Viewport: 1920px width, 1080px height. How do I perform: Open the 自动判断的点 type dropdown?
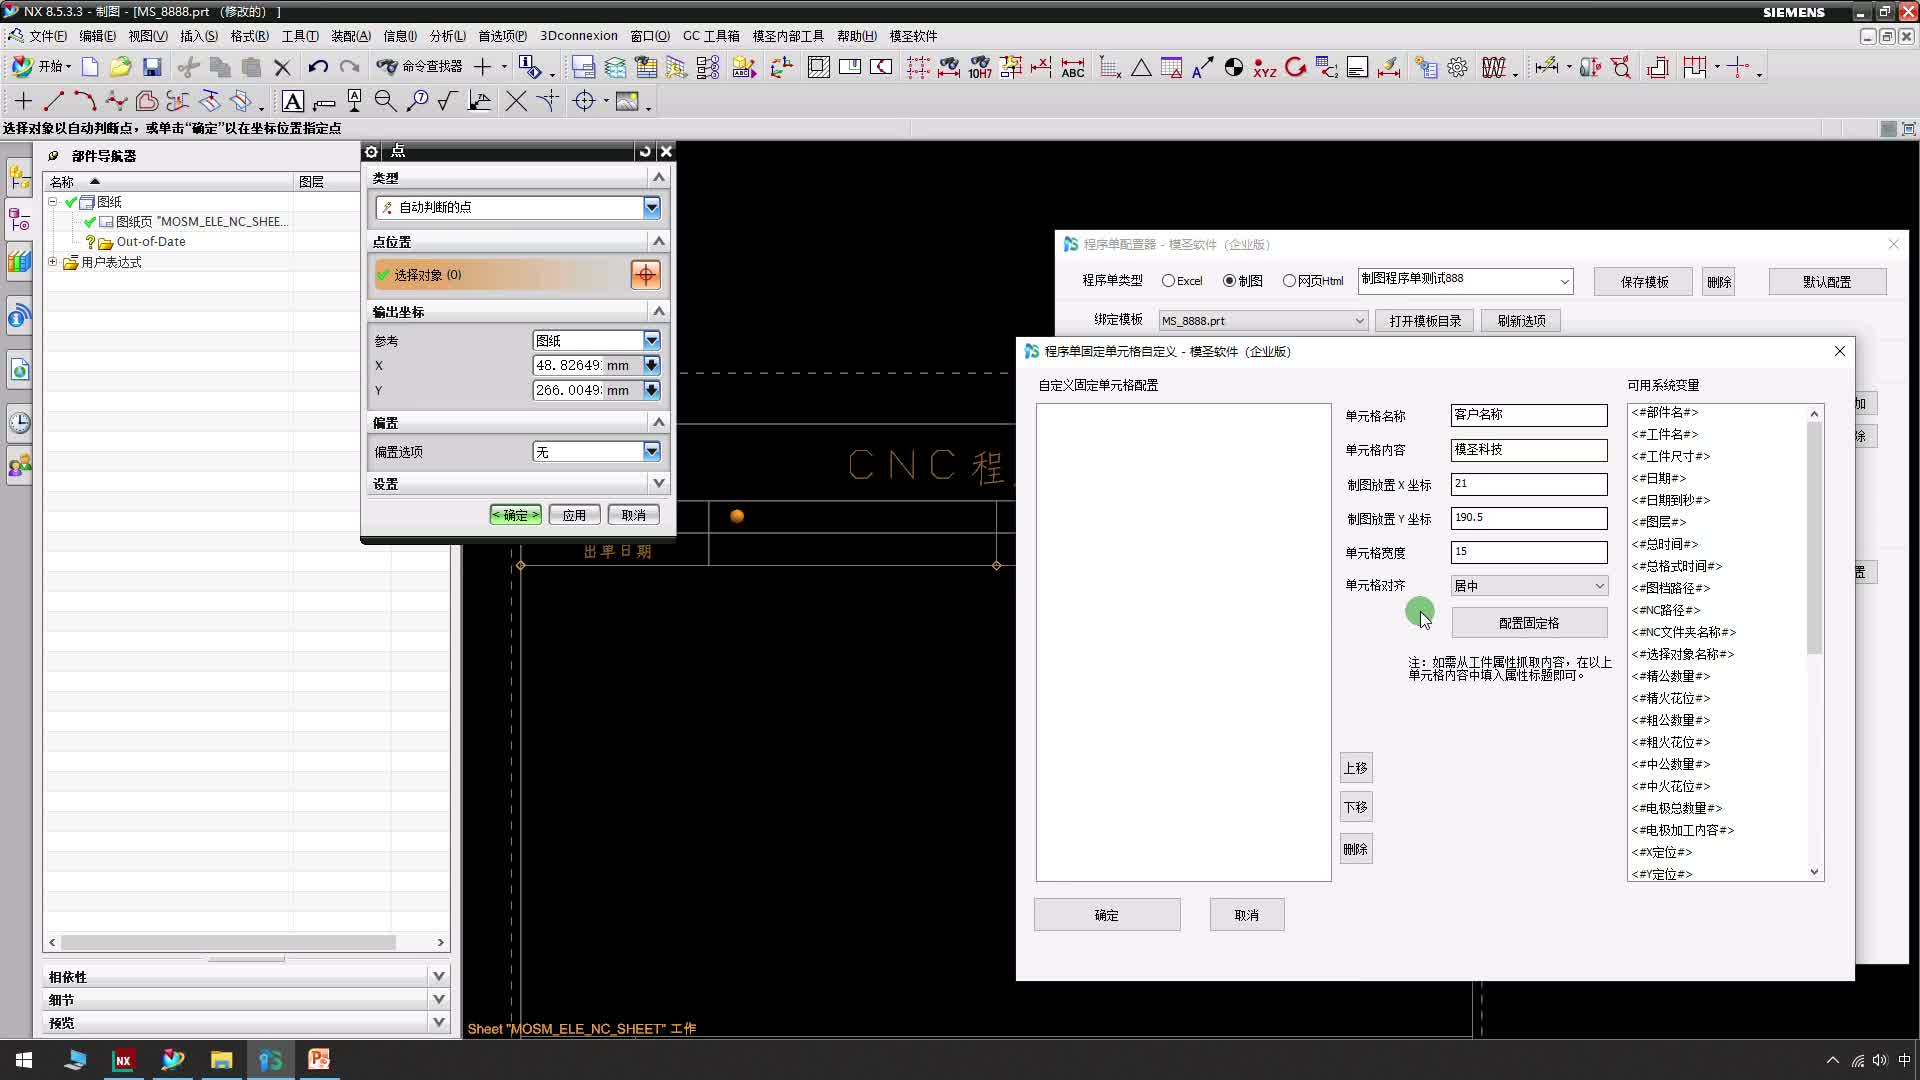652,207
